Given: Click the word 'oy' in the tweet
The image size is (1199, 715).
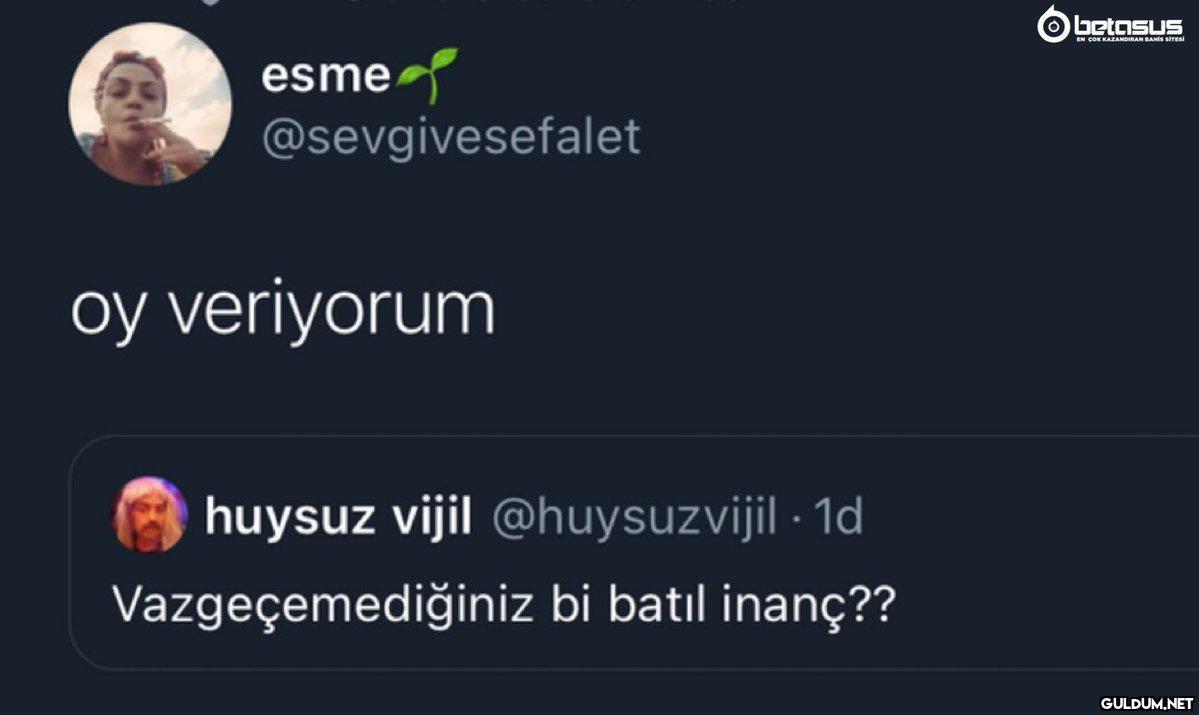Looking at the screenshot, I should [106, 313].
